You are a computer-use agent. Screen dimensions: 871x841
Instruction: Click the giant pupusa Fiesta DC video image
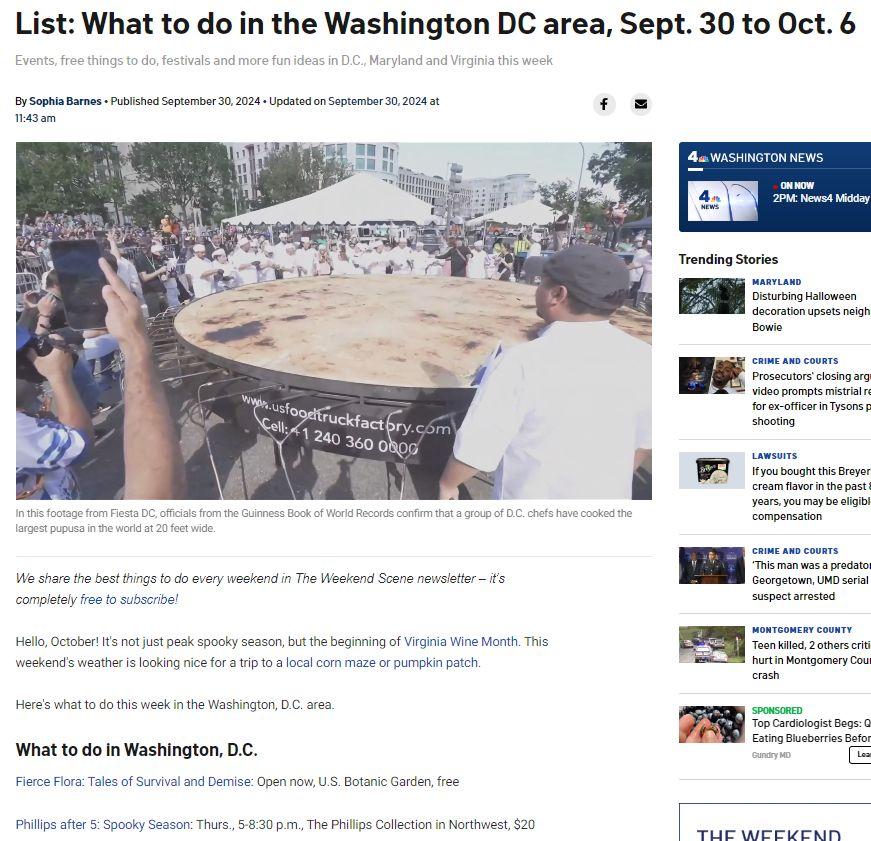[334, 321]
